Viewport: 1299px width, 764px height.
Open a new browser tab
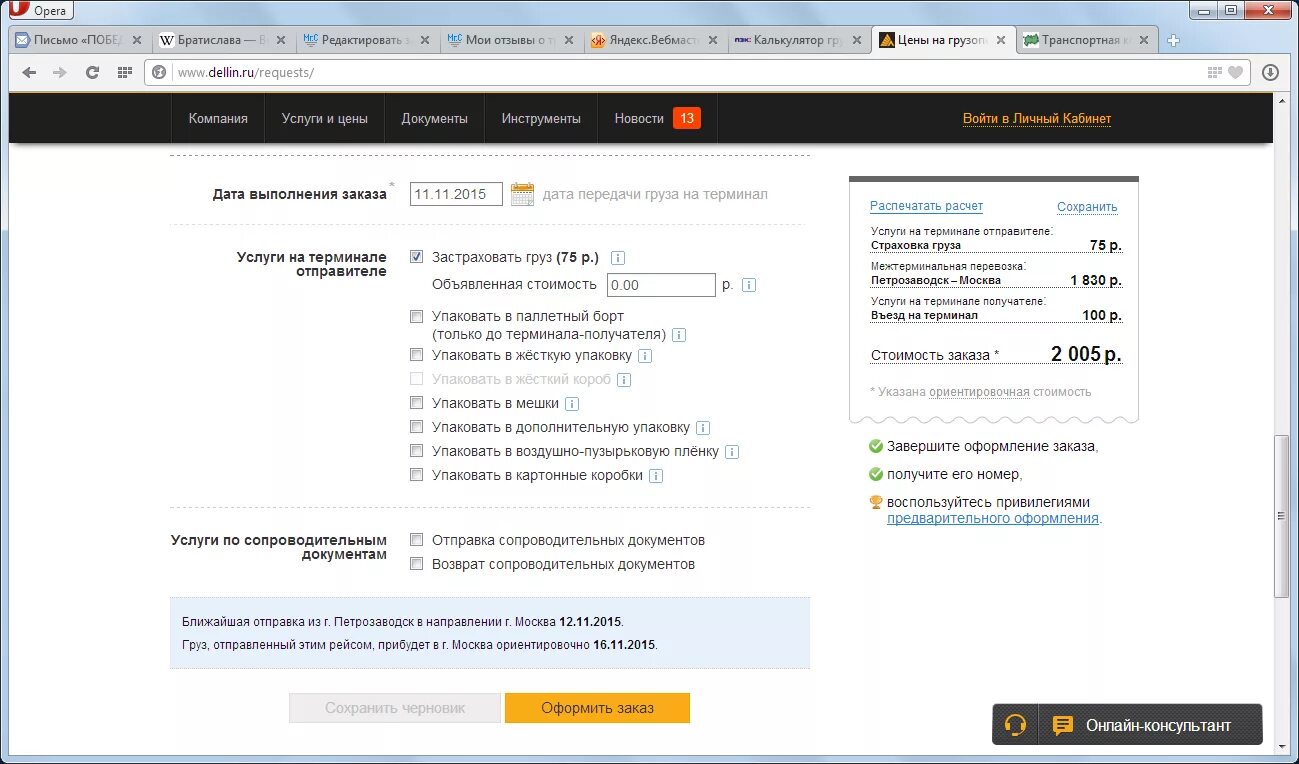click(1173, 41)
